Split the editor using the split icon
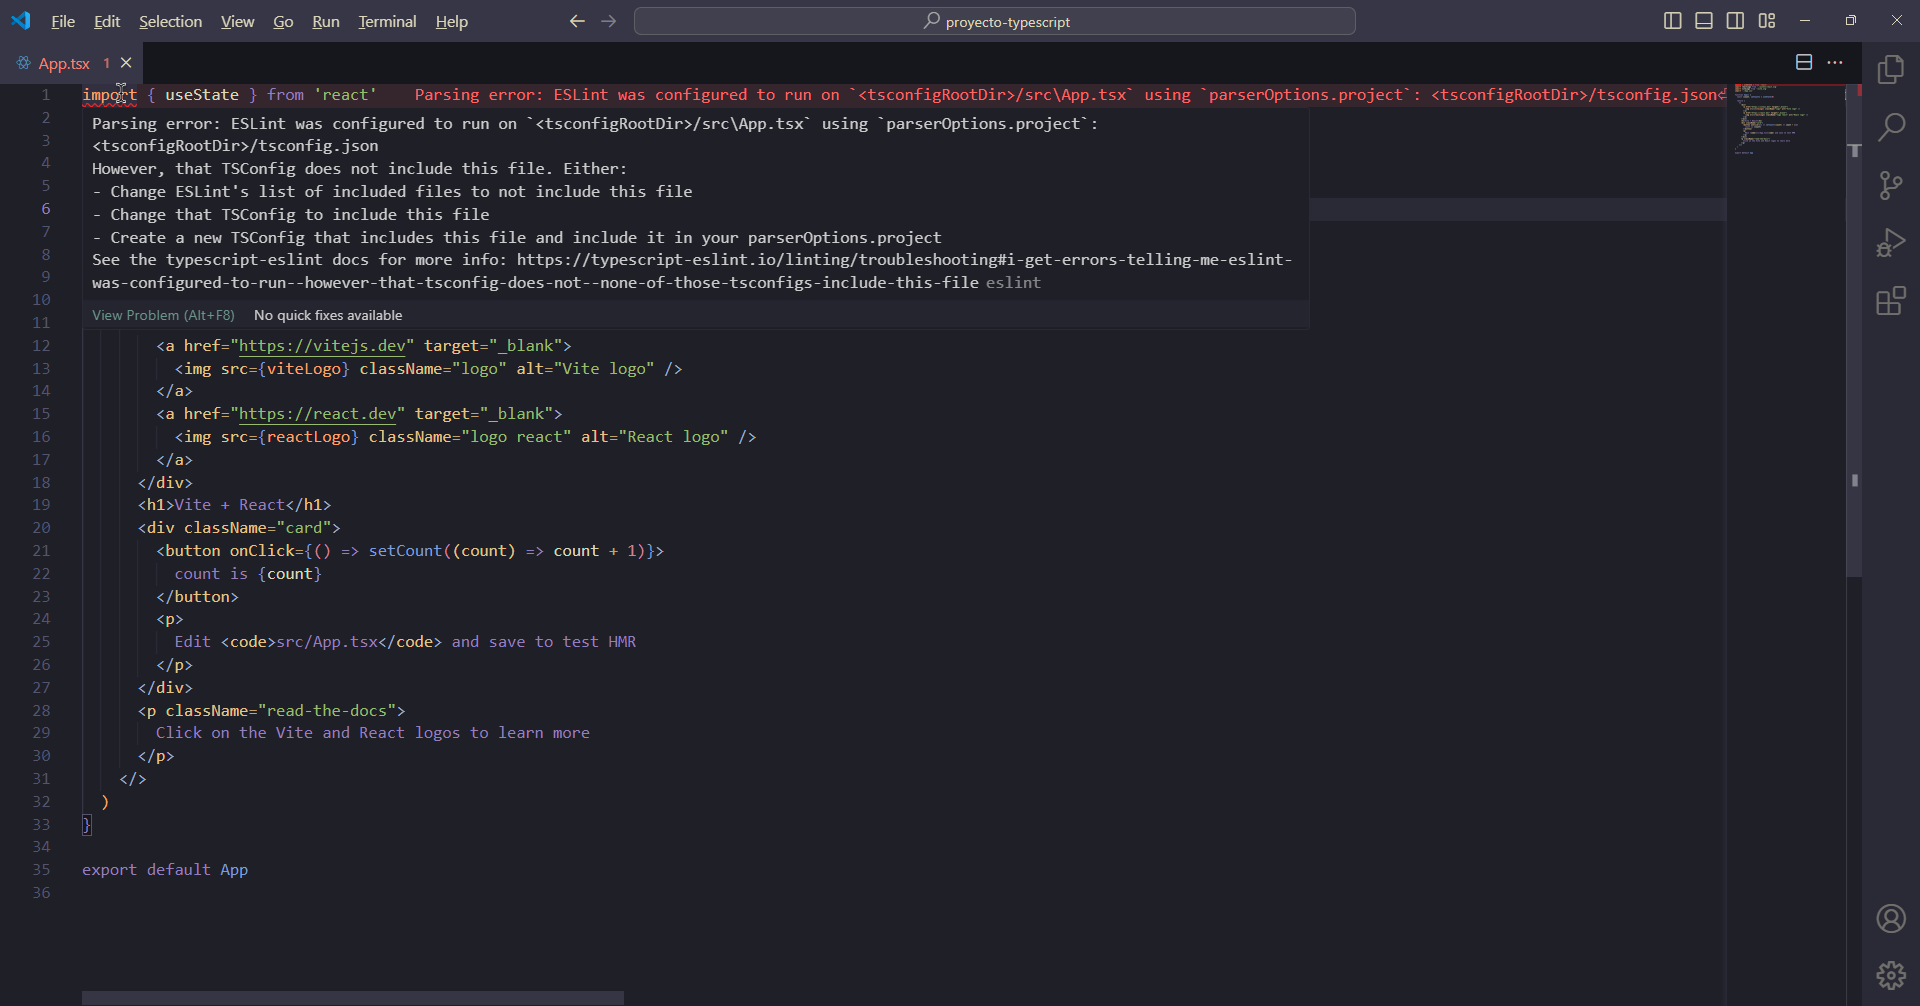The height and width of the screenshot is (1006, 1920). 1804,63
